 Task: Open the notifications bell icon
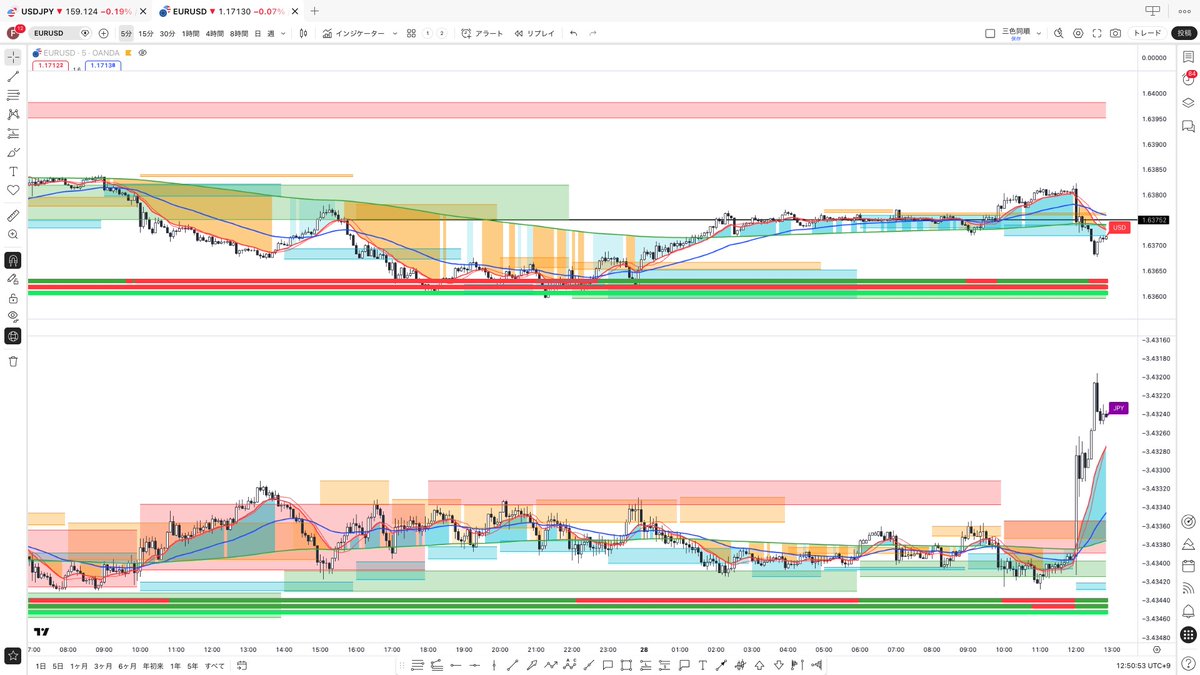pyautogui.click(x=1188, y=611)
